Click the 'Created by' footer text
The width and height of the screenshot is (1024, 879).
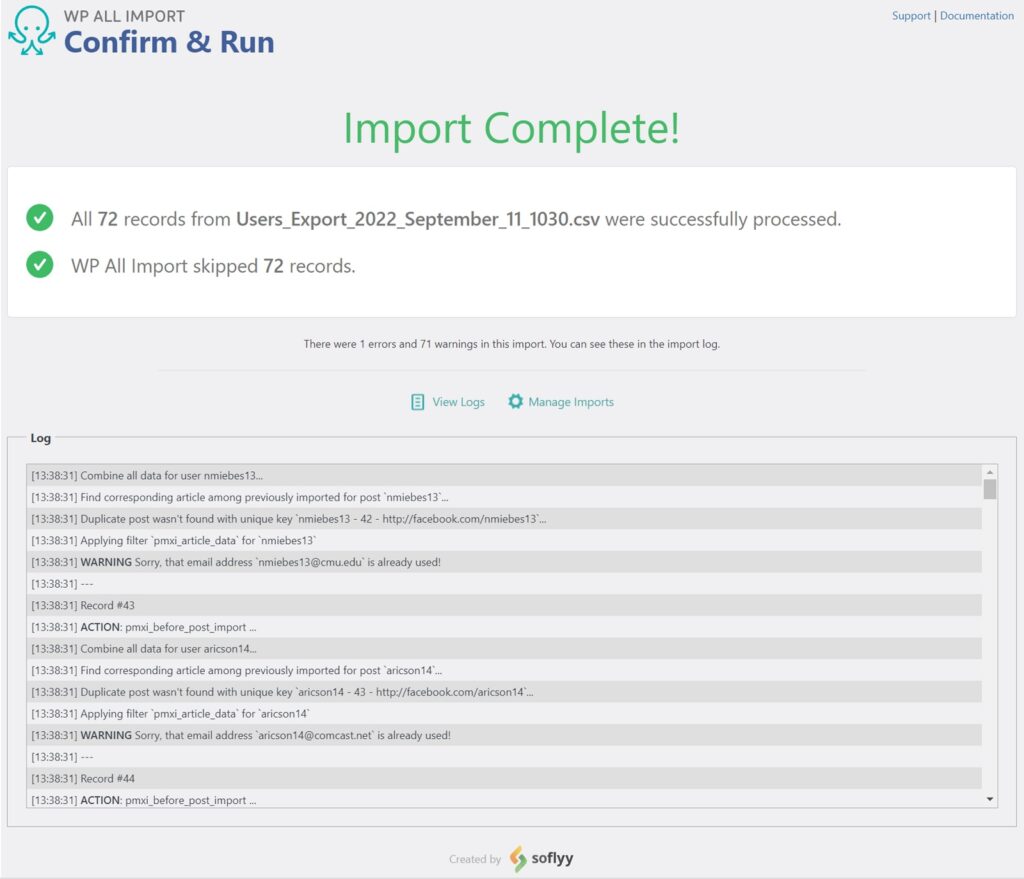475,859
